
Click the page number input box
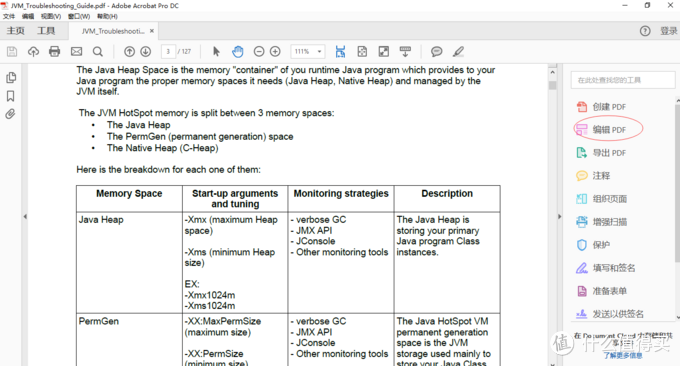tap(168, 52)
